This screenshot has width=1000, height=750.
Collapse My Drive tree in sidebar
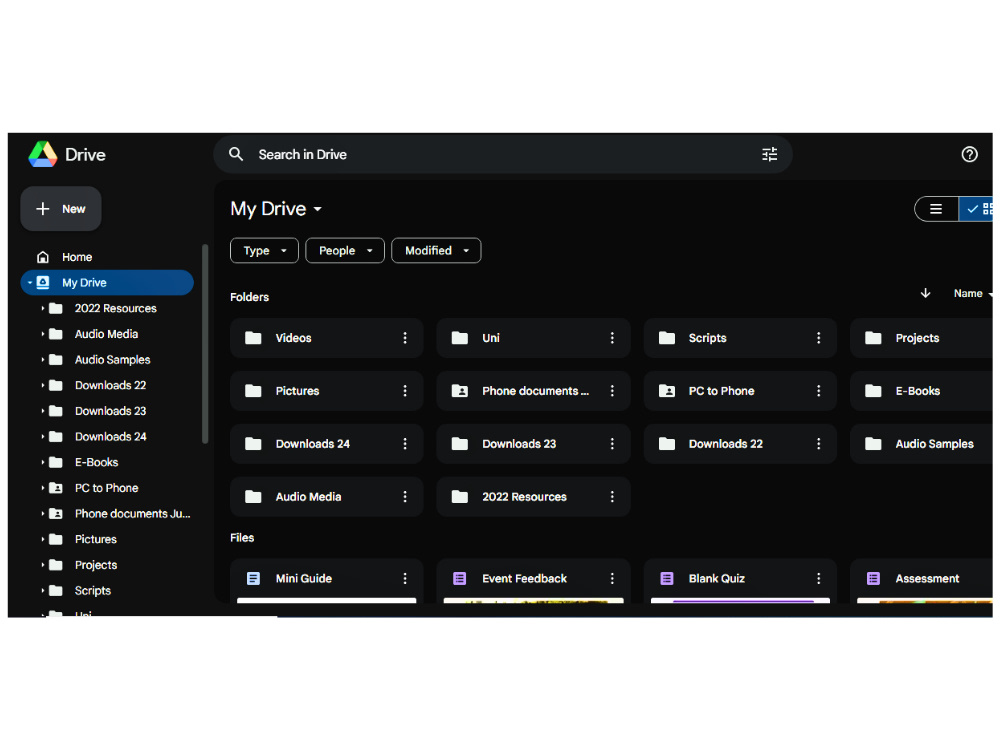point(29,283)
